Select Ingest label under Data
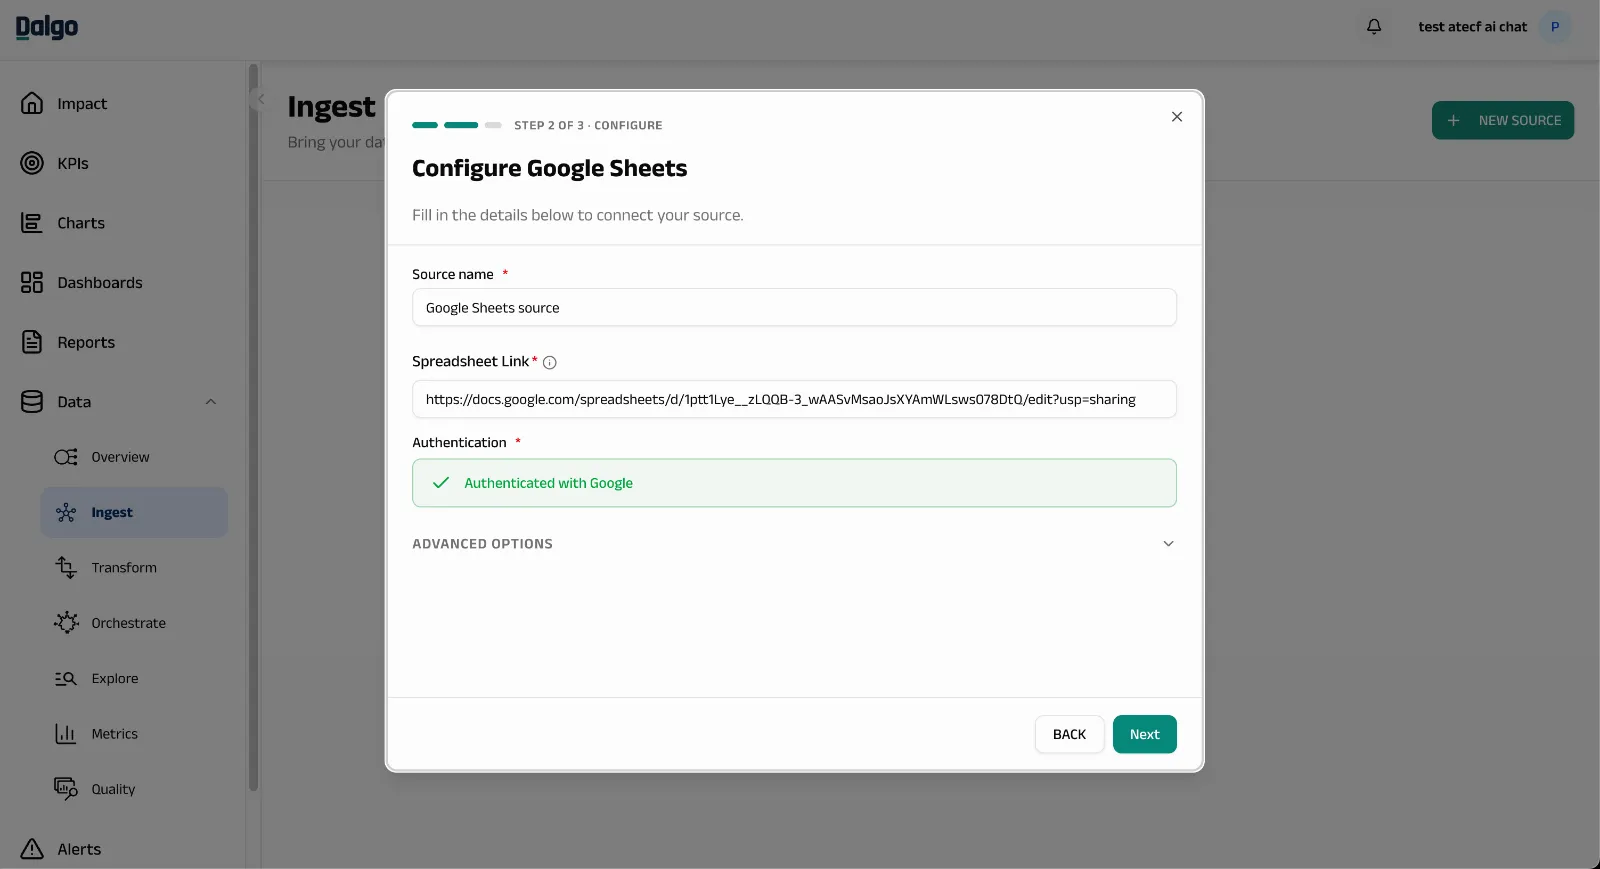1600x869 pixels. pos(112,512)
